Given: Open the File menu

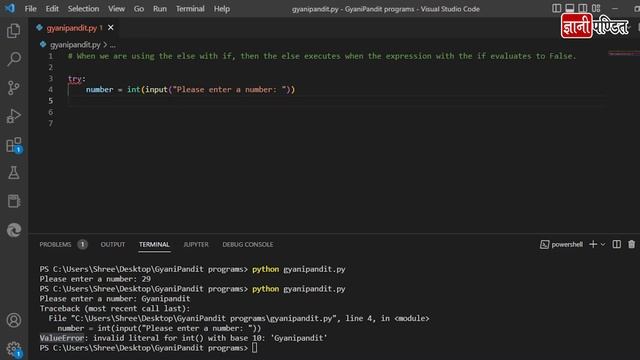Looking at the screenshot, I should tap(31, 9).
